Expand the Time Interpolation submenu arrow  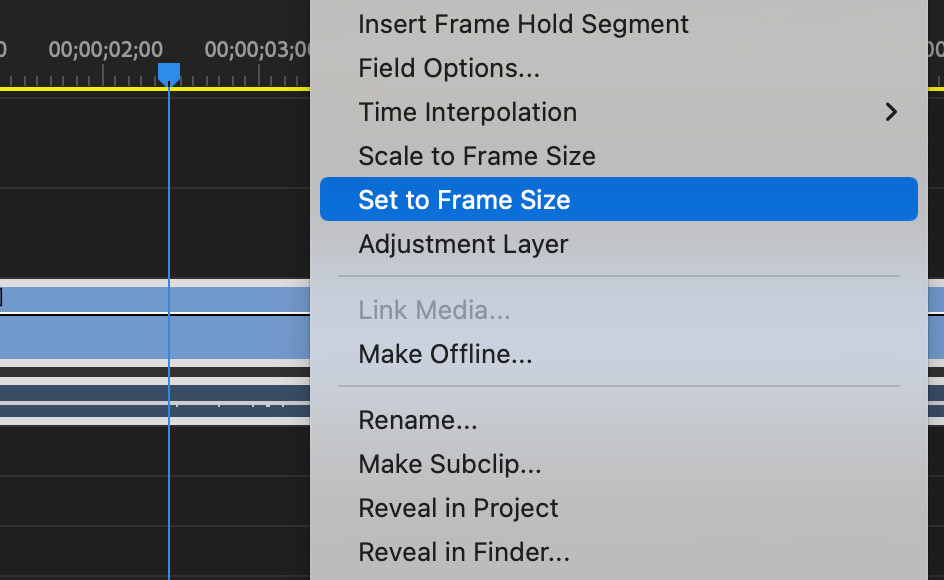click(891, 112)
